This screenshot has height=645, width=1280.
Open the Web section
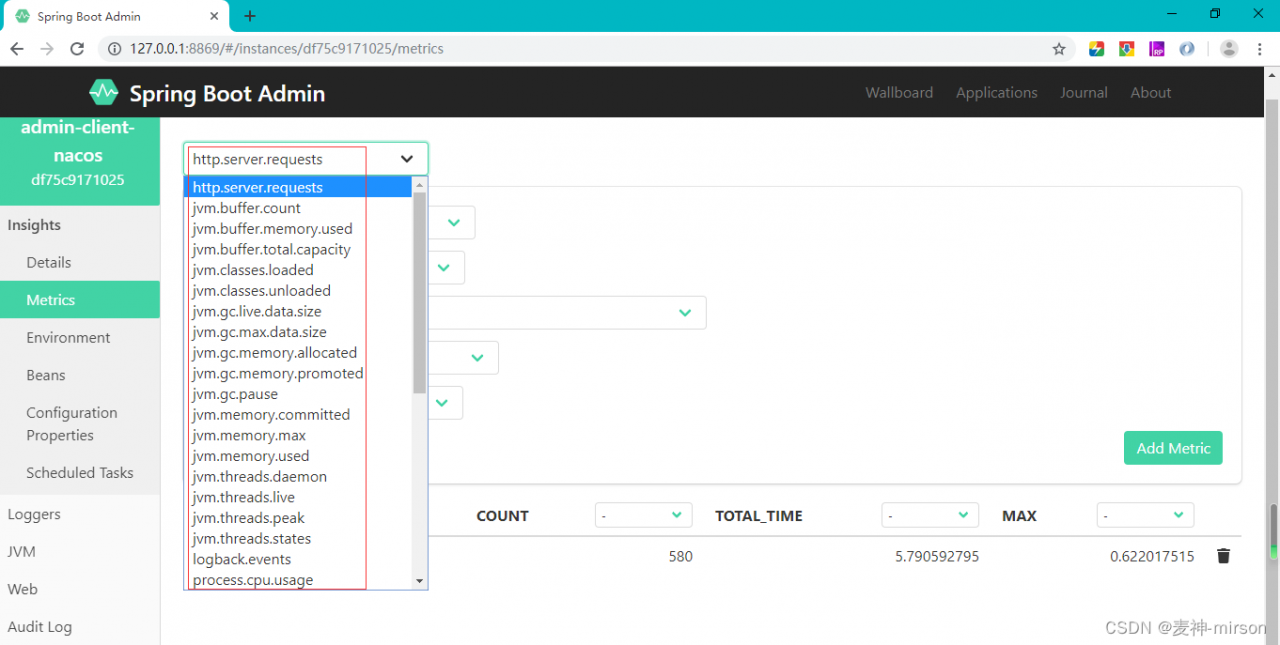coord(80,589)
